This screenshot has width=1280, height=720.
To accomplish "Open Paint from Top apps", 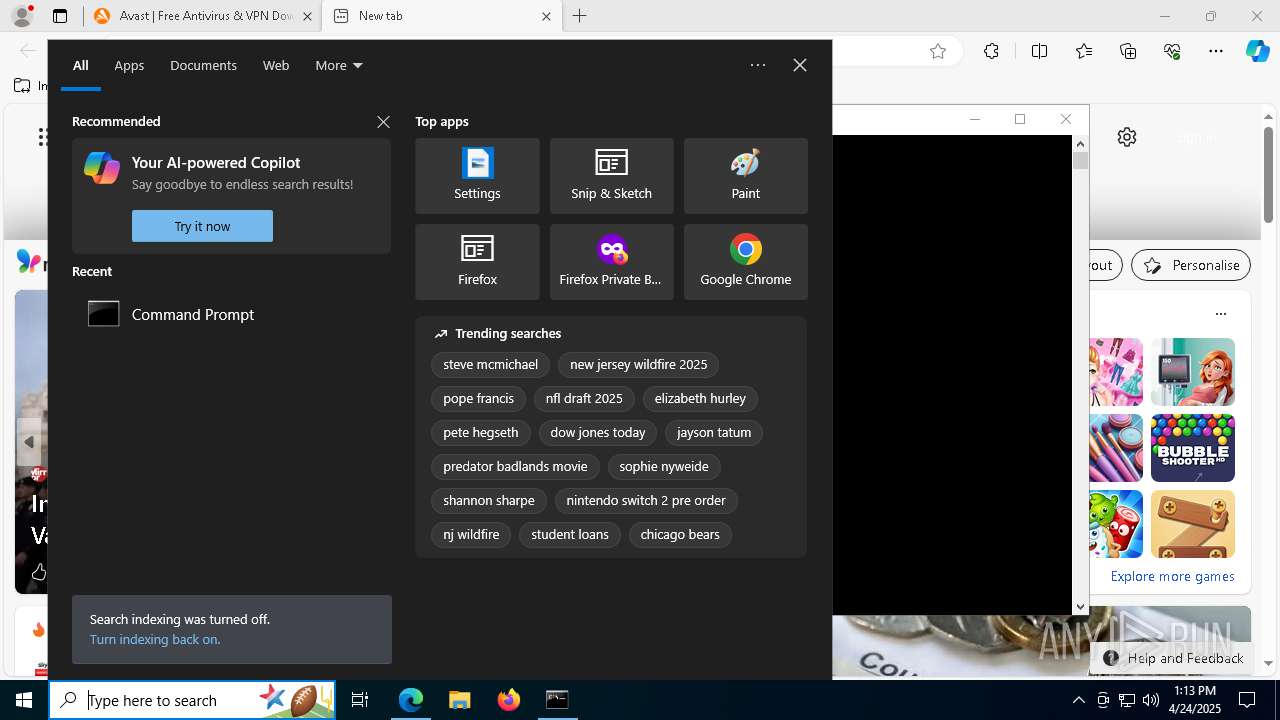I will 745,176.
